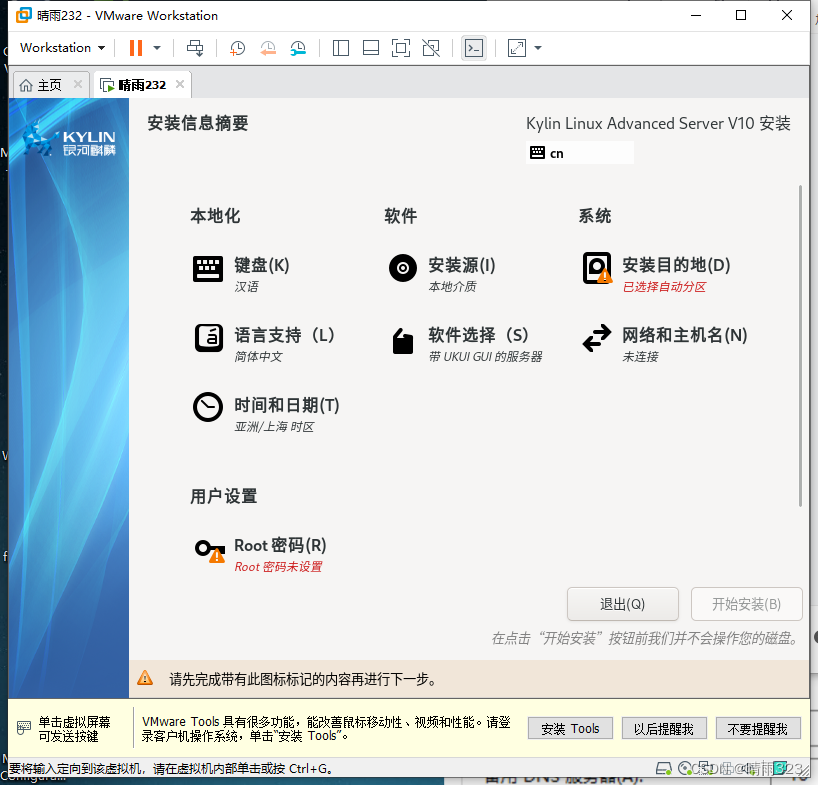Viewport: 818px width, 785px height.
Task: Send Ctrl+Alt+Del to the VM
Action: (195, 48)
